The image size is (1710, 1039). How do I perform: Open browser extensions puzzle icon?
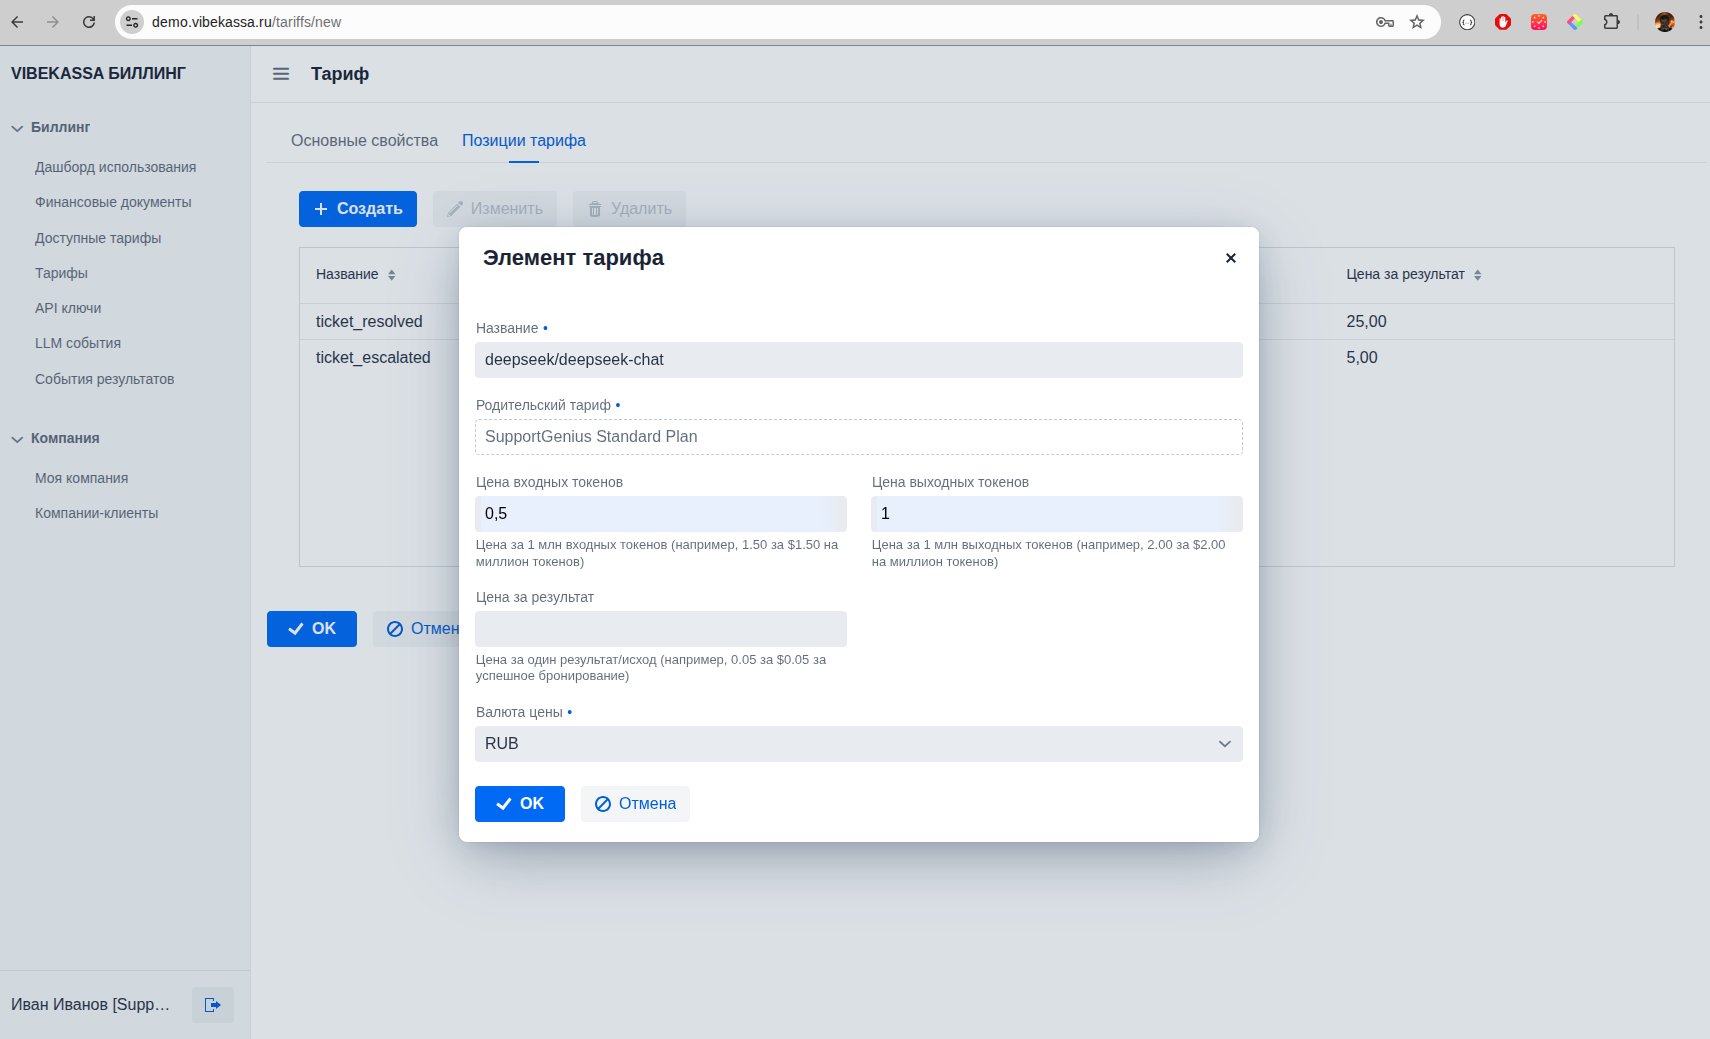[x=1611, y=22]
